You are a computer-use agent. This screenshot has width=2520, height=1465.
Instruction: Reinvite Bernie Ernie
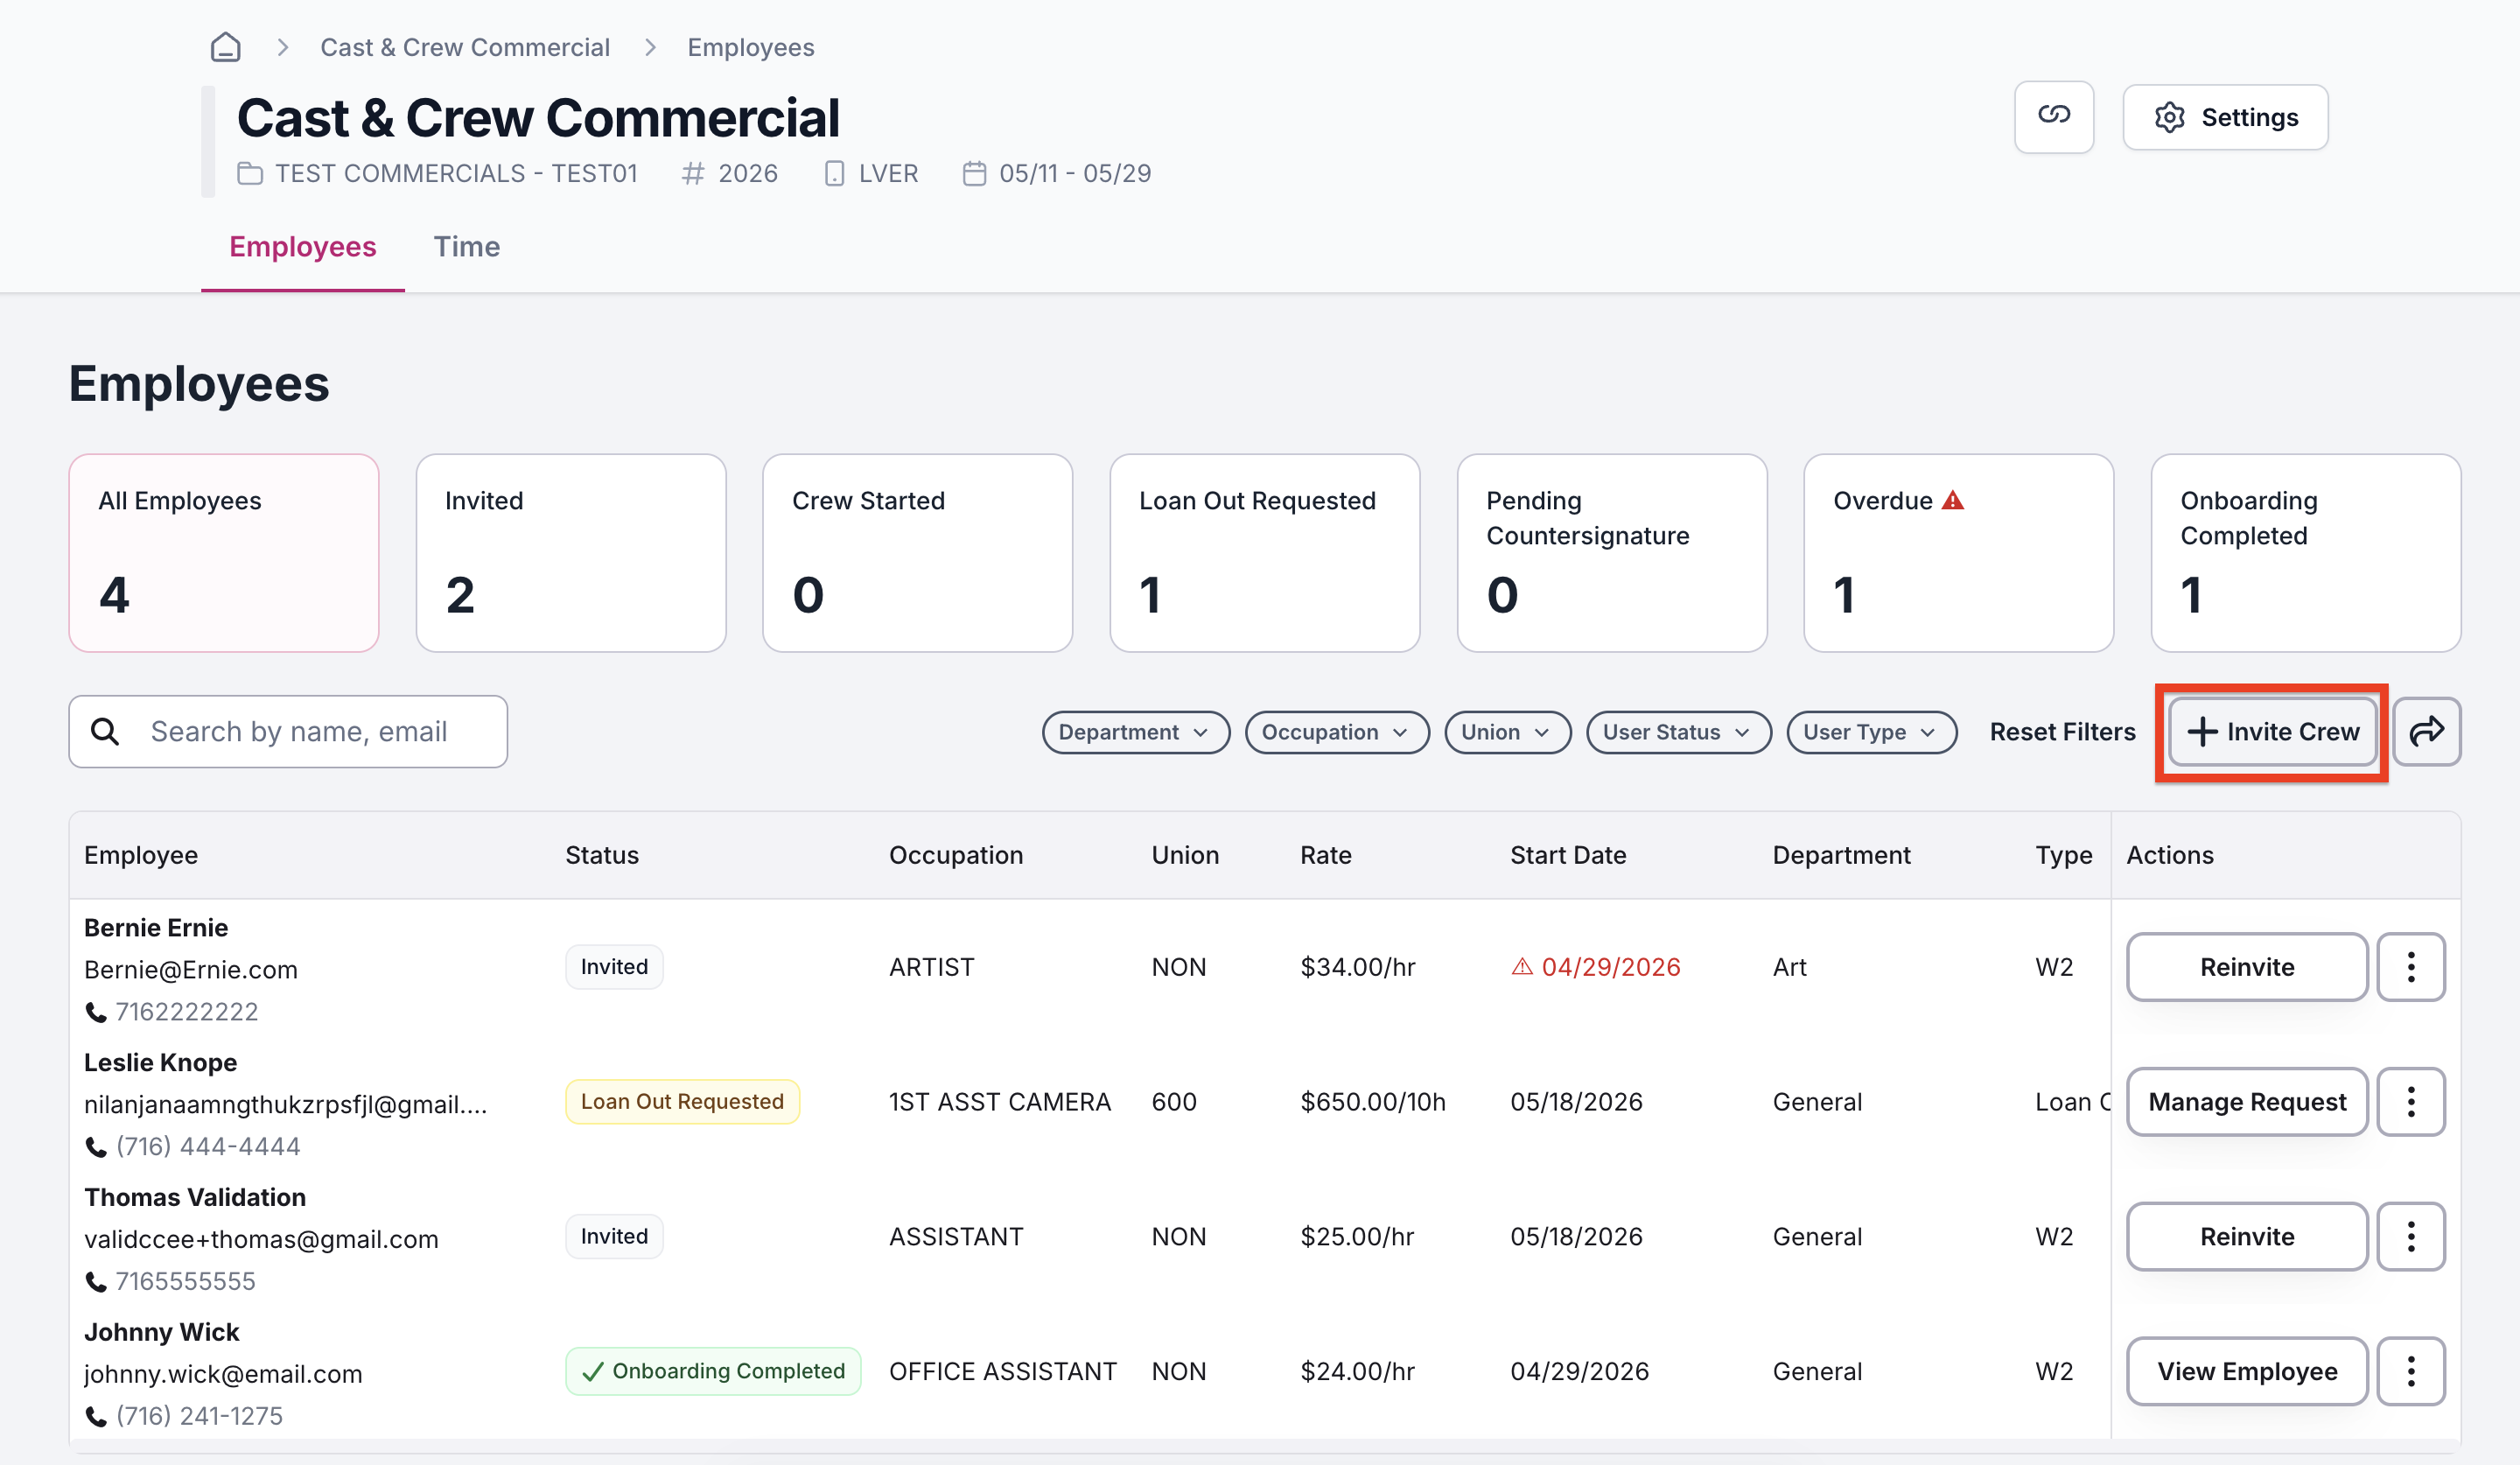(2247, 966)
